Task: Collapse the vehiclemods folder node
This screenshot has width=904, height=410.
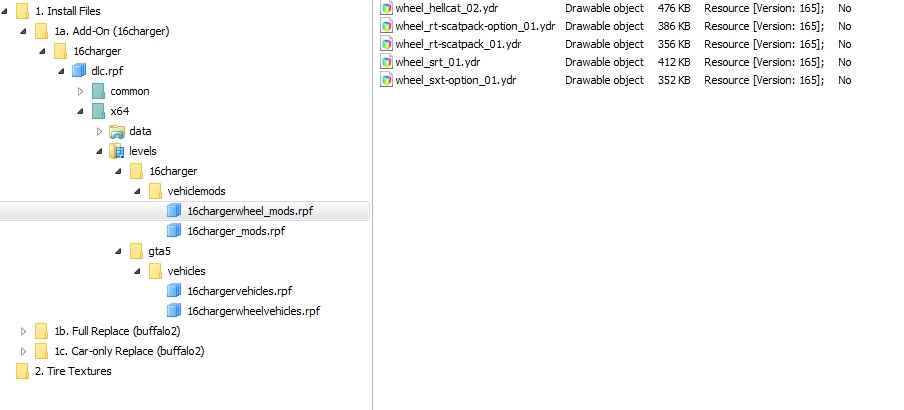Action: pyautogui.click(x=138, y=191)
